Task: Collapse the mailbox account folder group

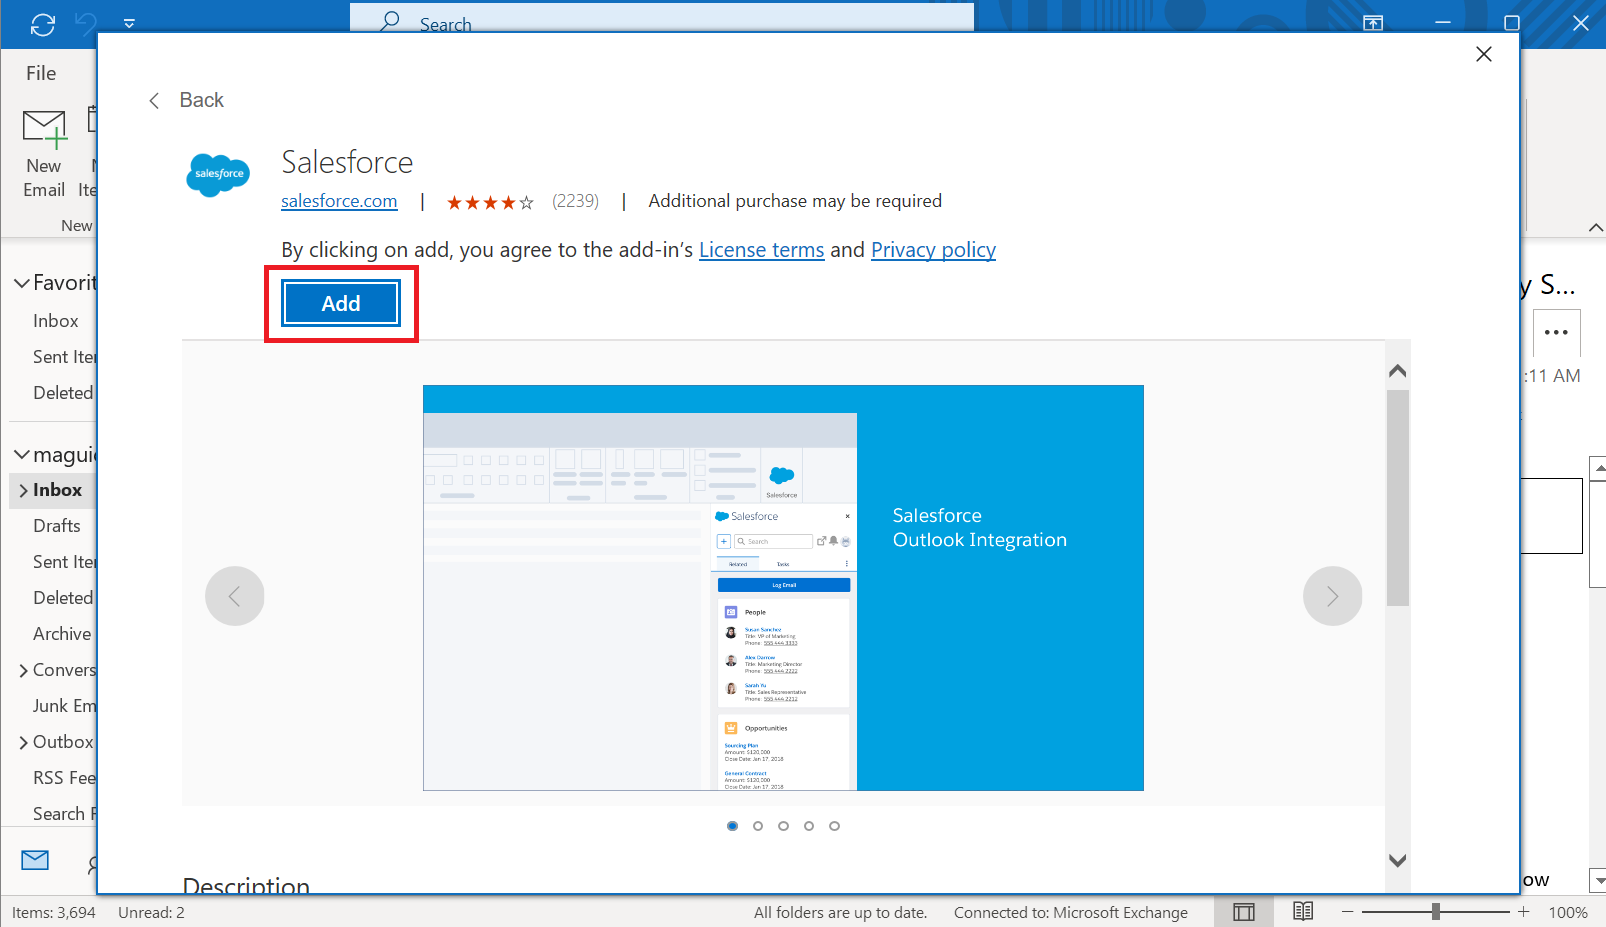Action: (21, 455)
